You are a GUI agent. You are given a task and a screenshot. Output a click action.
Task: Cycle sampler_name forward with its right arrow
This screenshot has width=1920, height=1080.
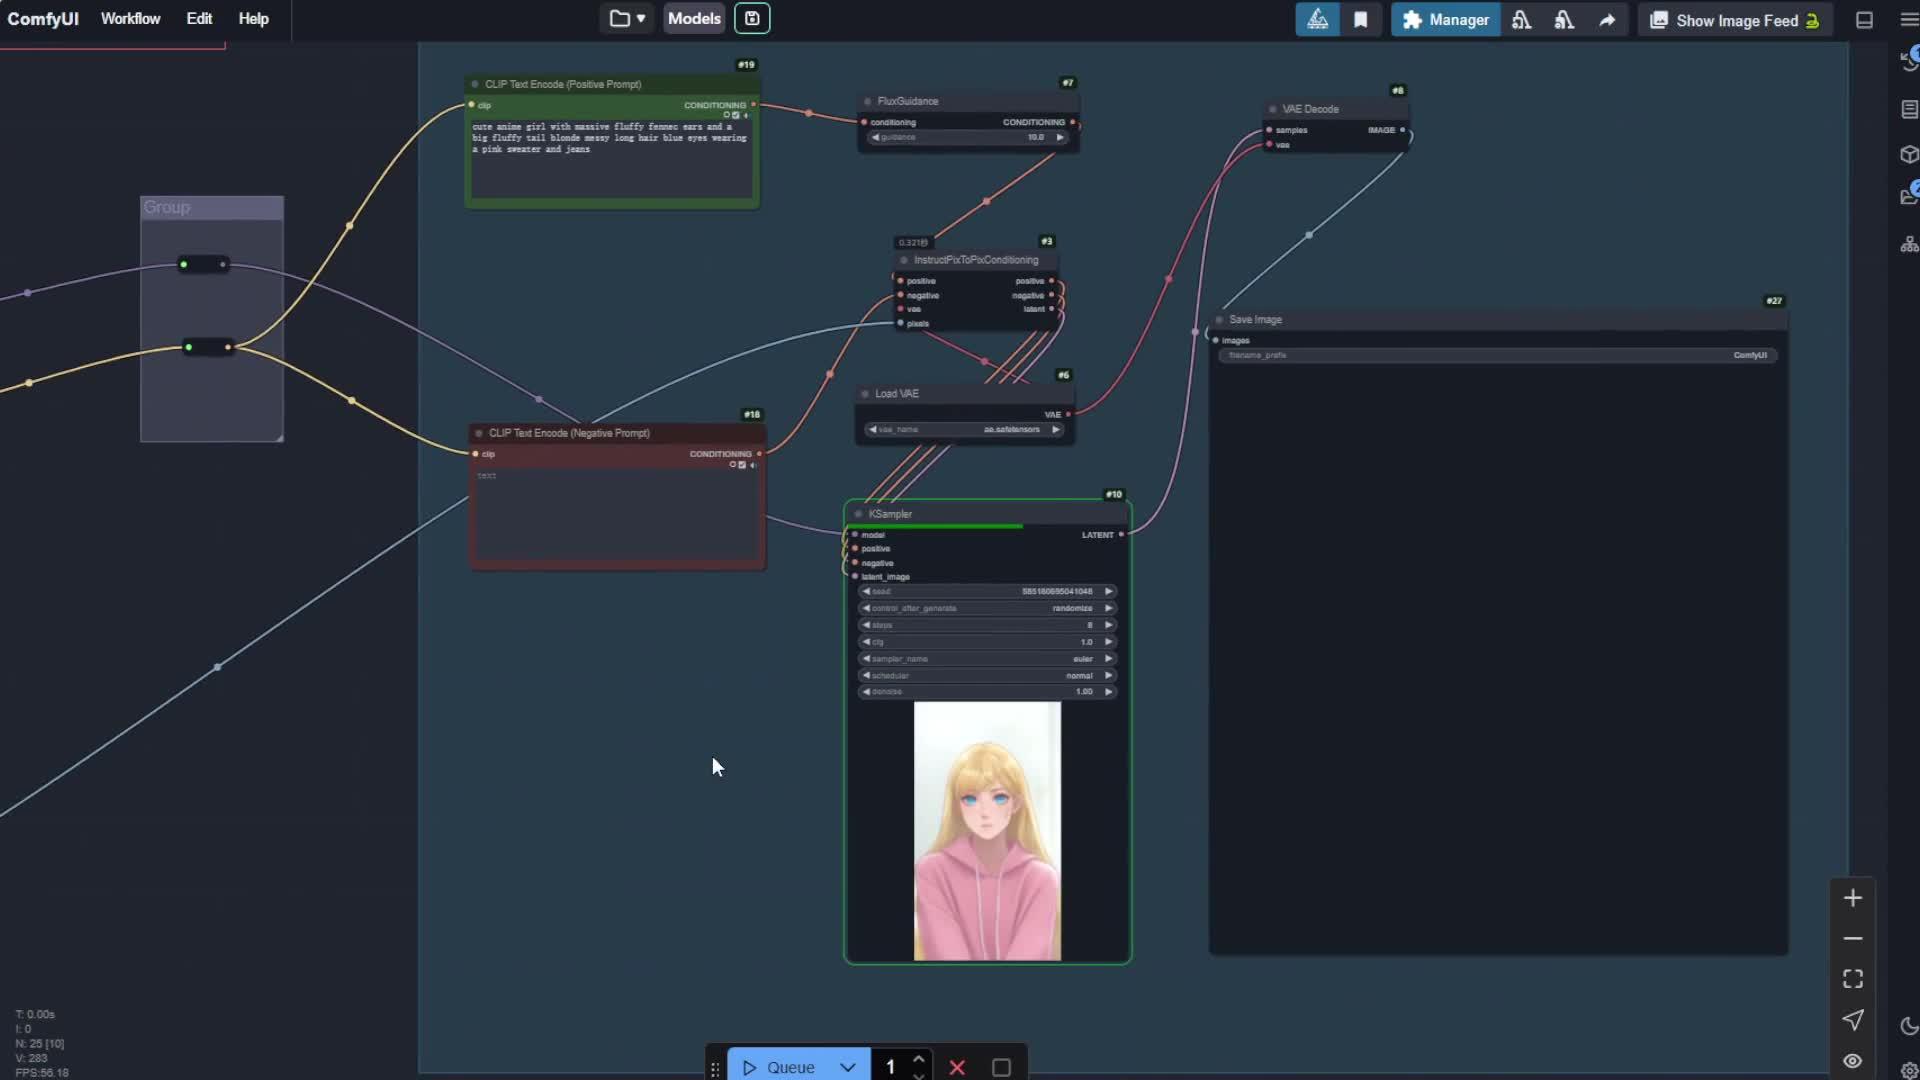(x=1110, y=658)
